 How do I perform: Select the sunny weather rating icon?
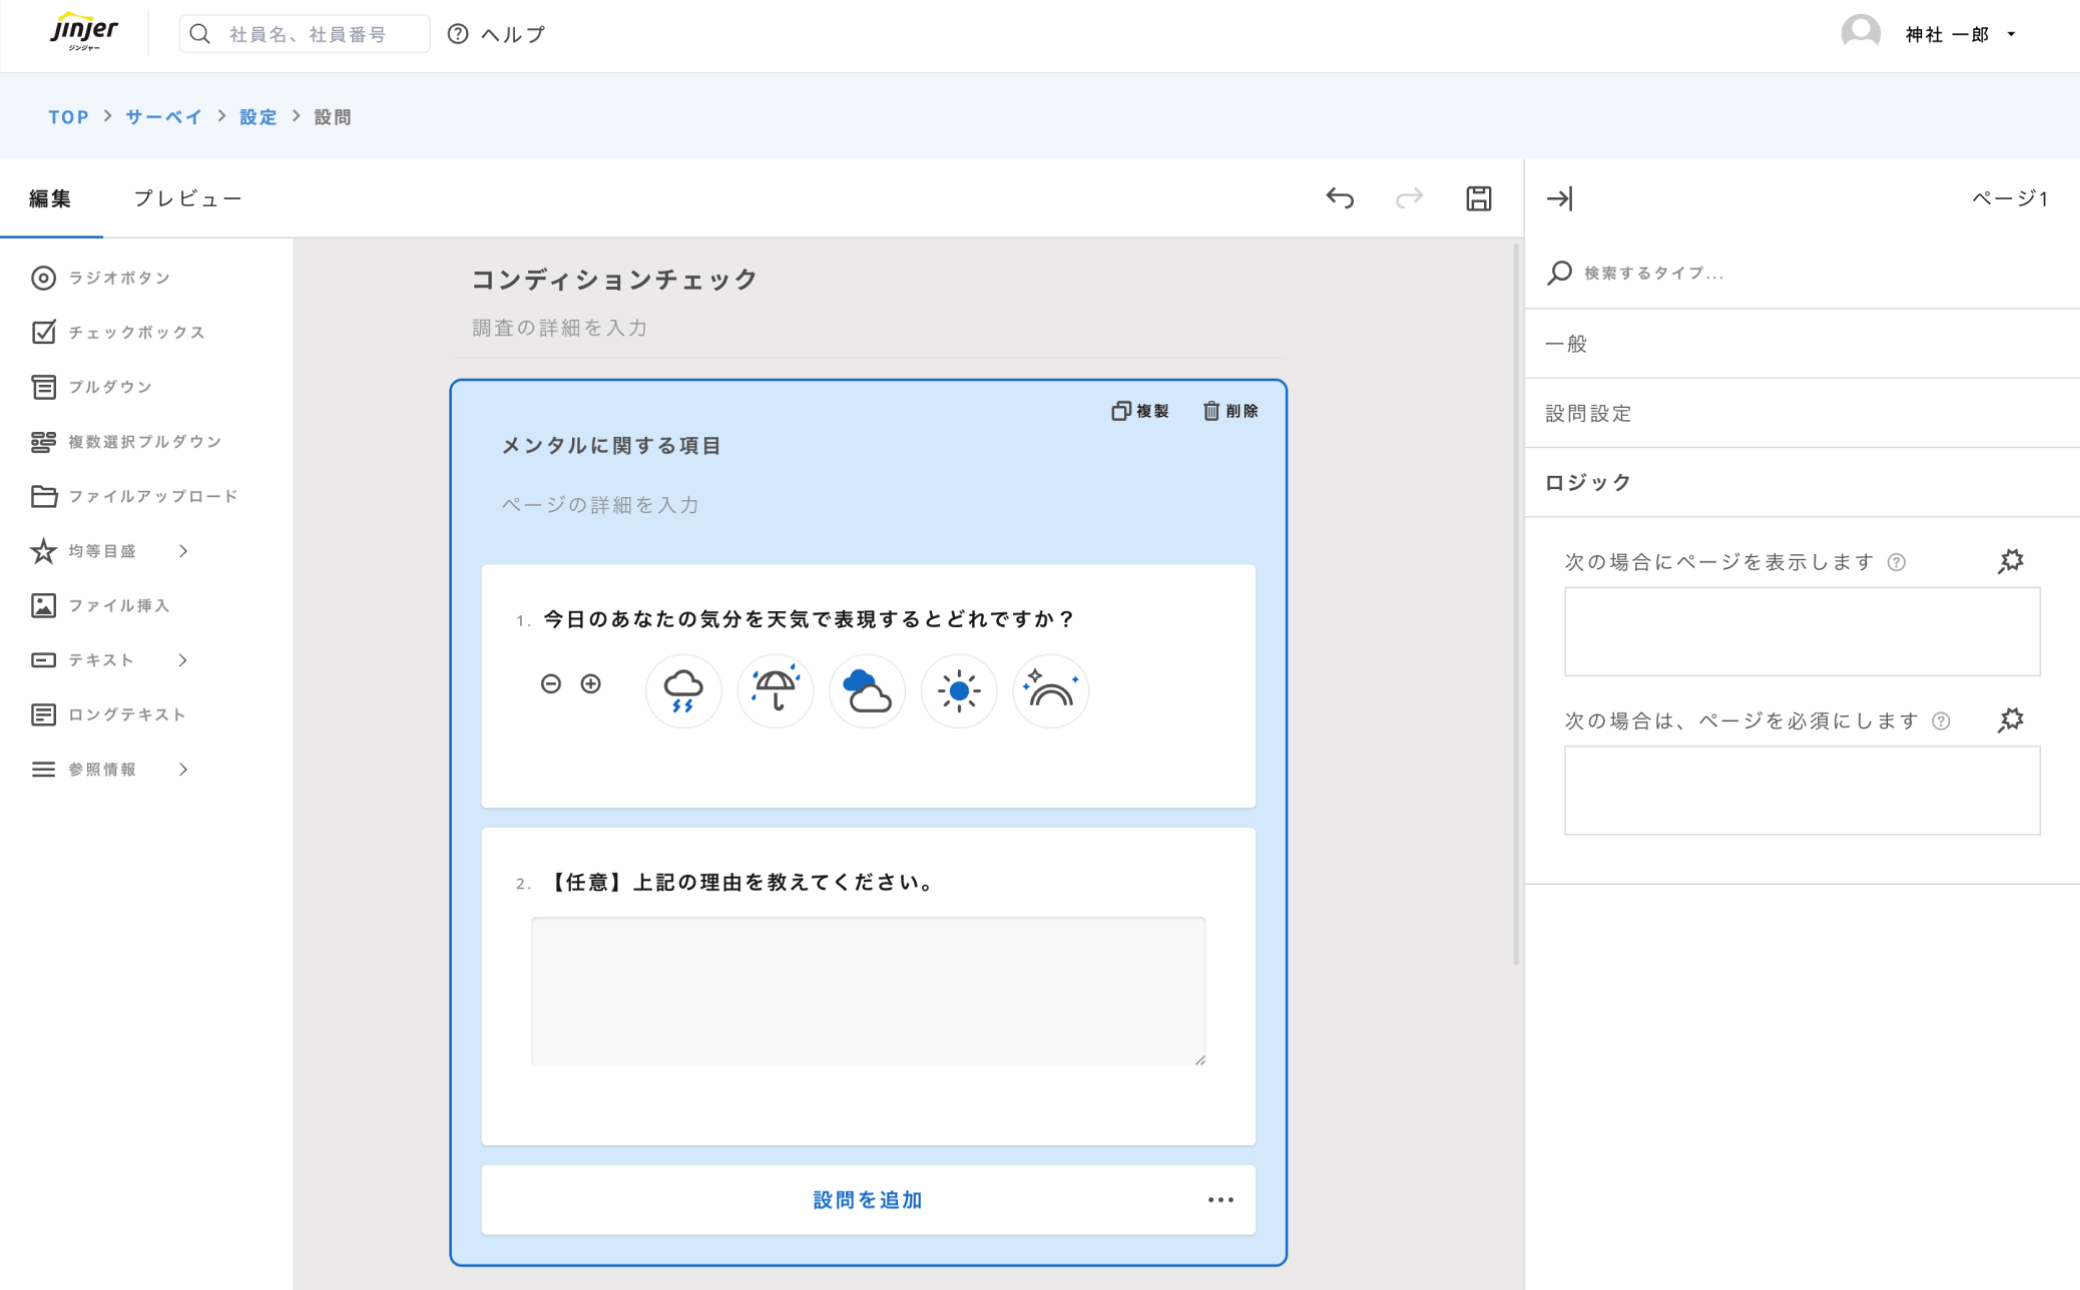point(958,690)
